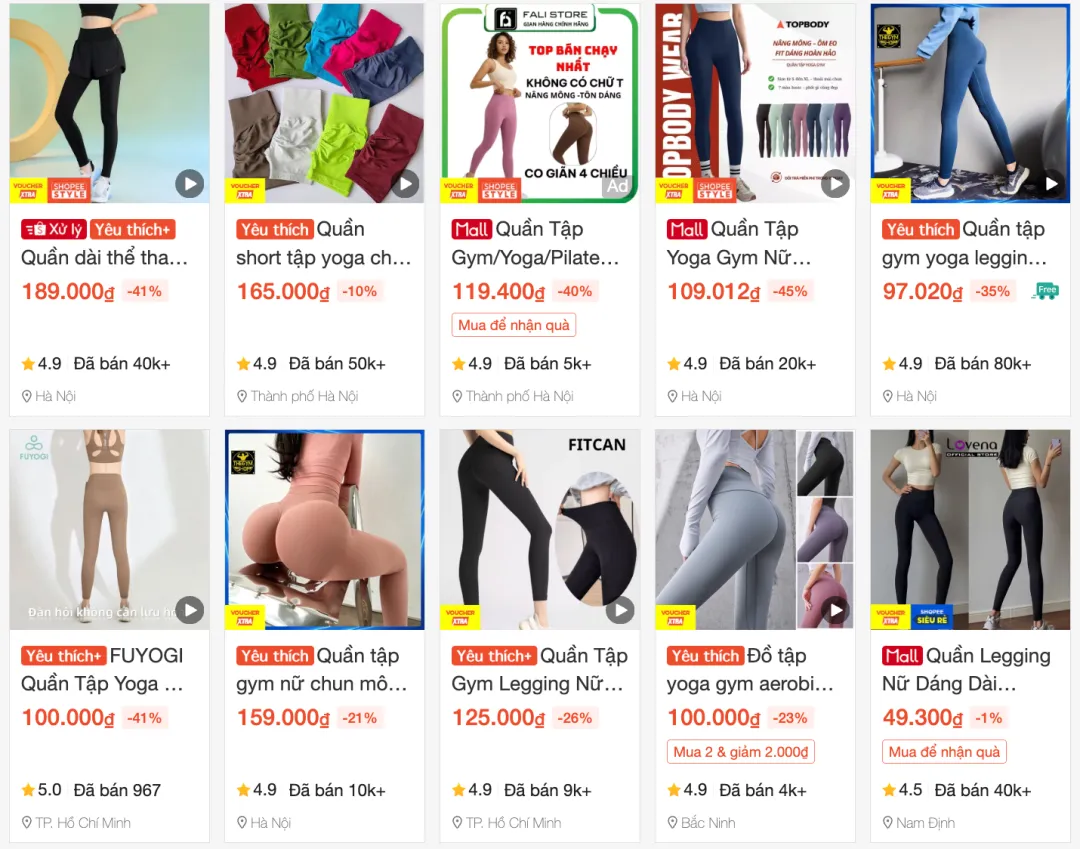Viewport: 1080px width, 849px height.
Task: Open gray-blue yoga leggings product thumbnail
Action: pyautogui.click(x=755, y=530)
